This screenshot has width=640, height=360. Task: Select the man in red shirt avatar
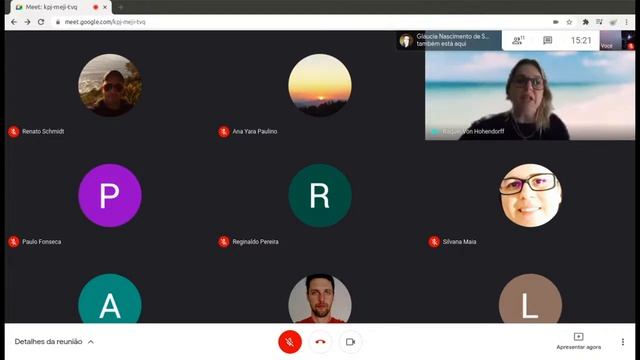pyautogui.click(x=320, y=298)
